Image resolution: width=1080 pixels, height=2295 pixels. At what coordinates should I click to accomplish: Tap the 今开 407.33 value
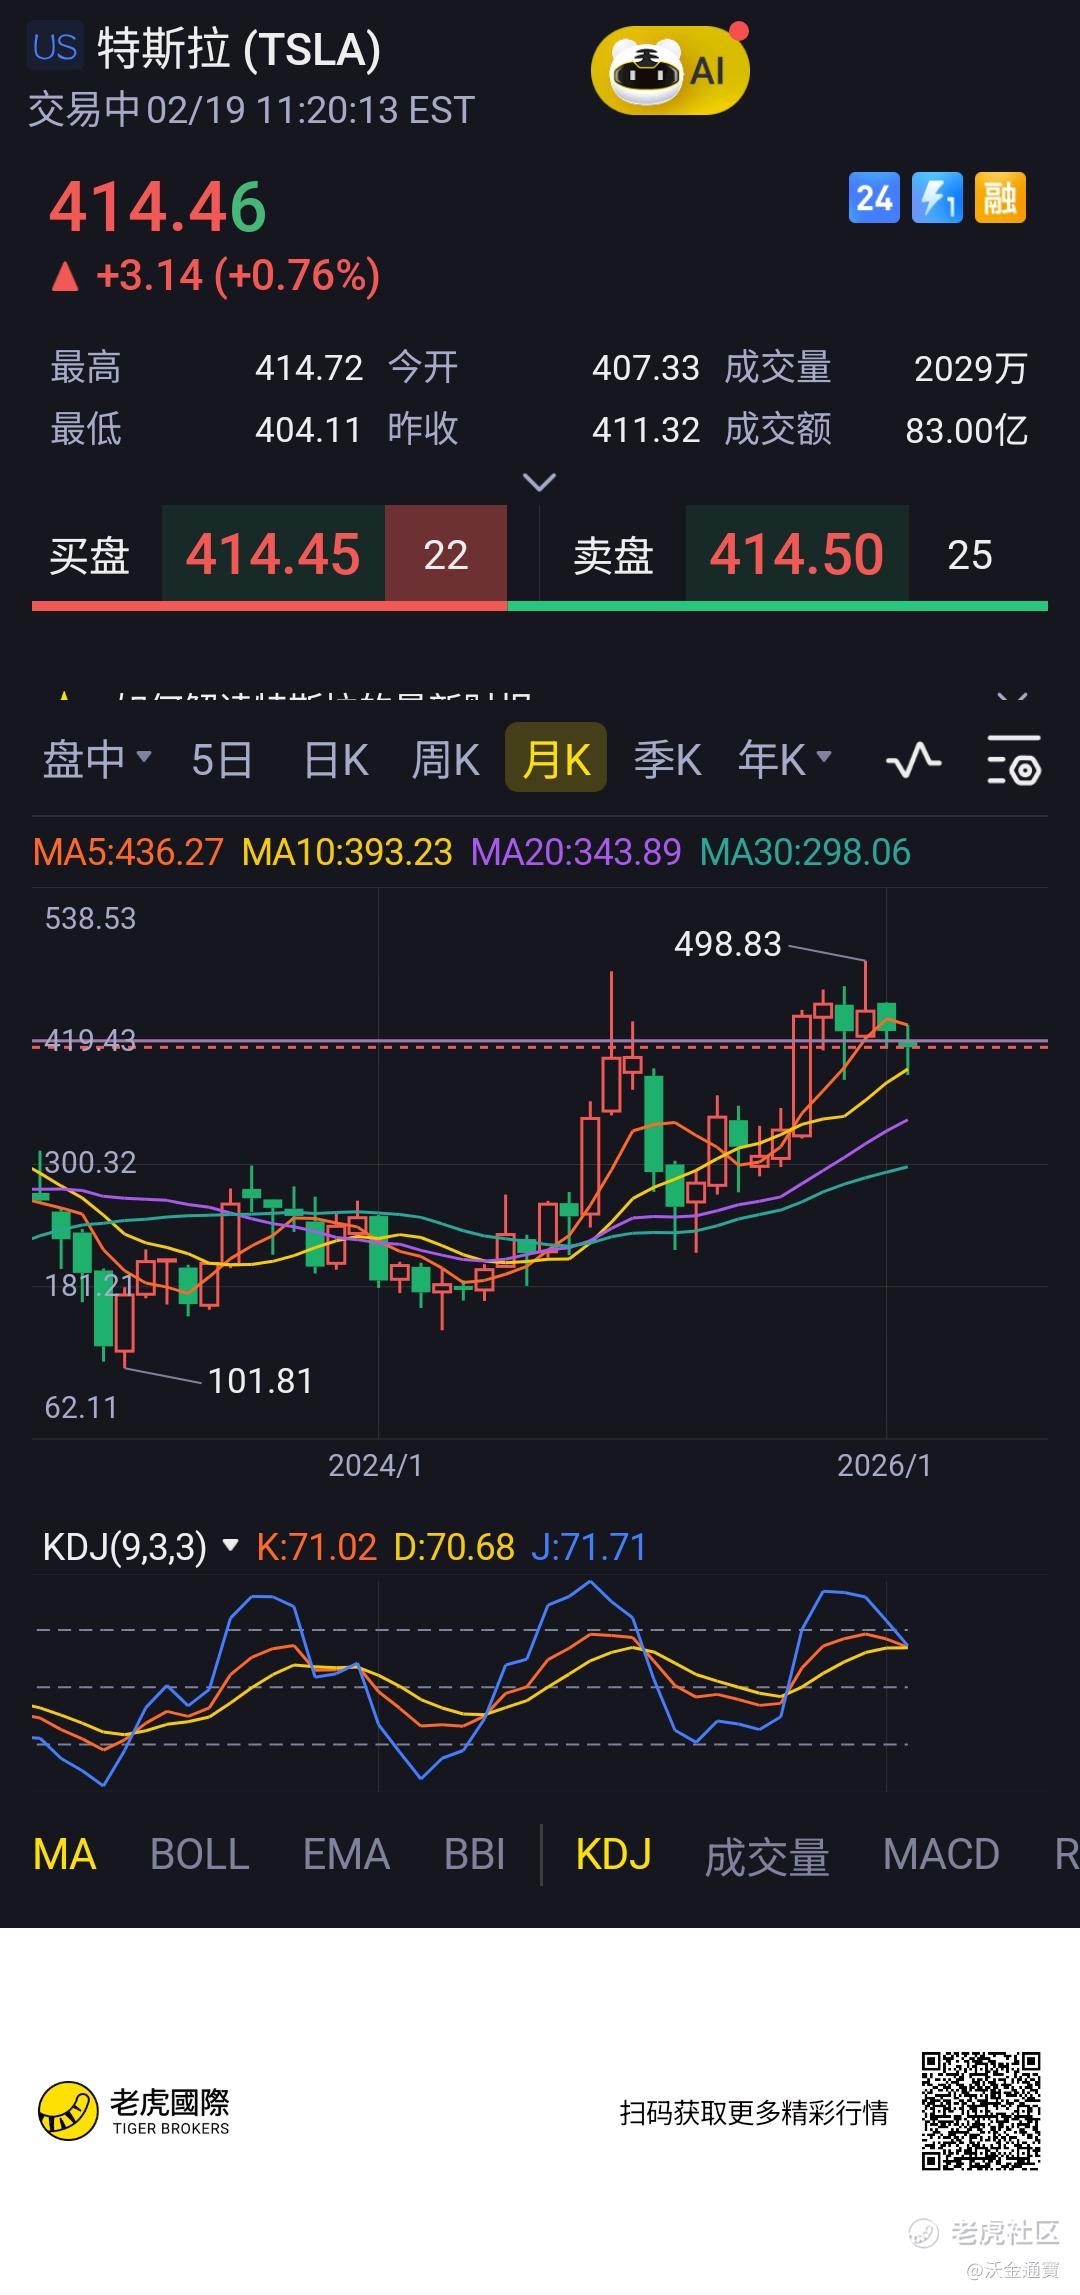(646, 368)
